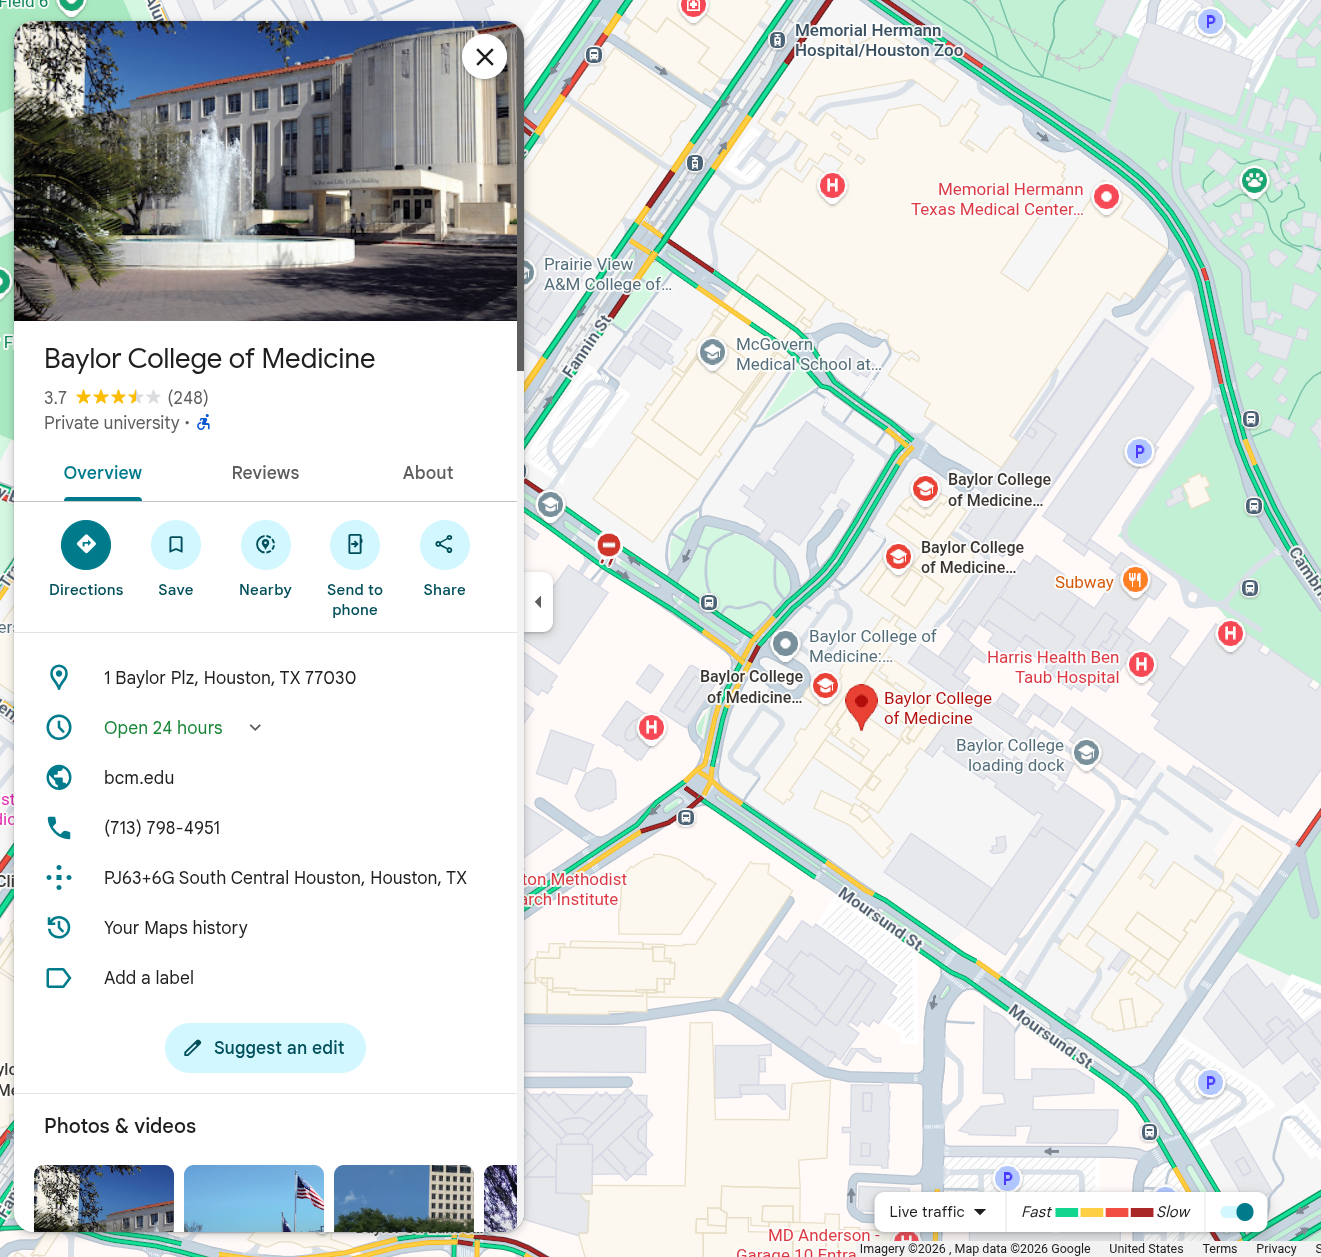Screen dimensions: 1321x1257
Task: Click the phone number (713) 798-4951
Action: [162, 828]
